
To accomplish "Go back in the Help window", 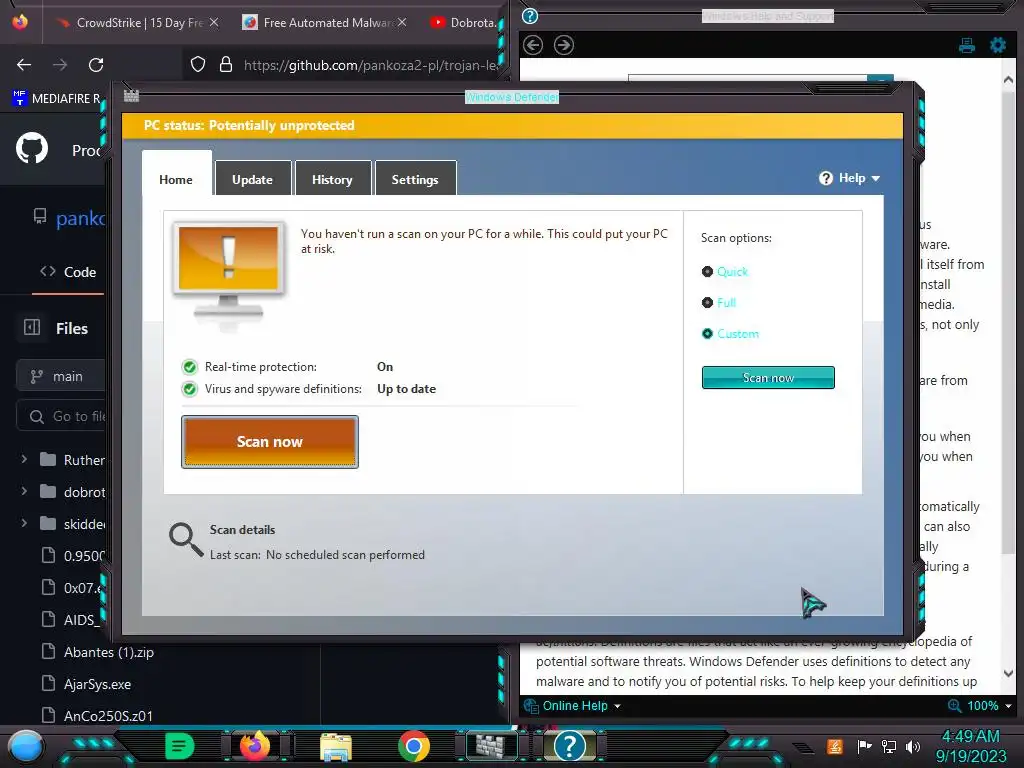I will click(x=533, y=45).
